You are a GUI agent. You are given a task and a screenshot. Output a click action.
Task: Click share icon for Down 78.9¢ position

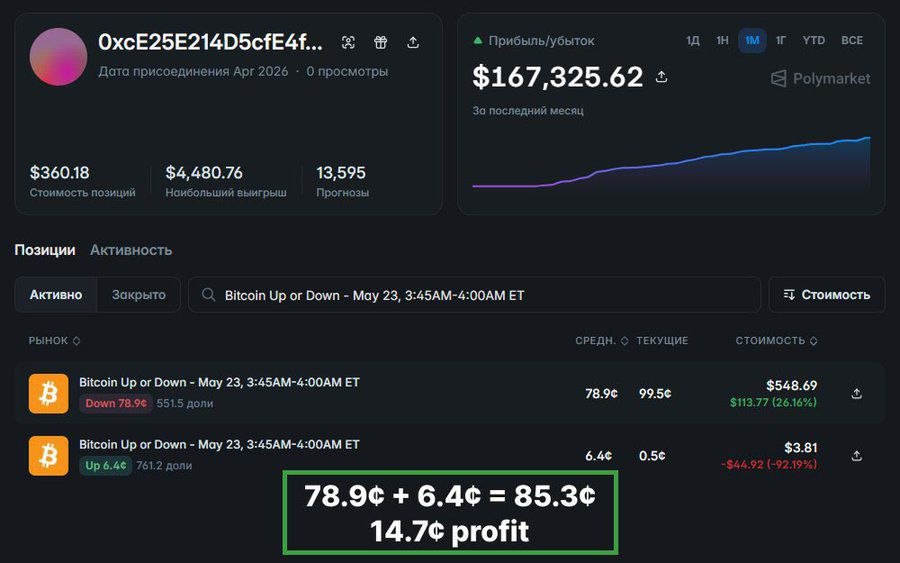tap(856, 394)
